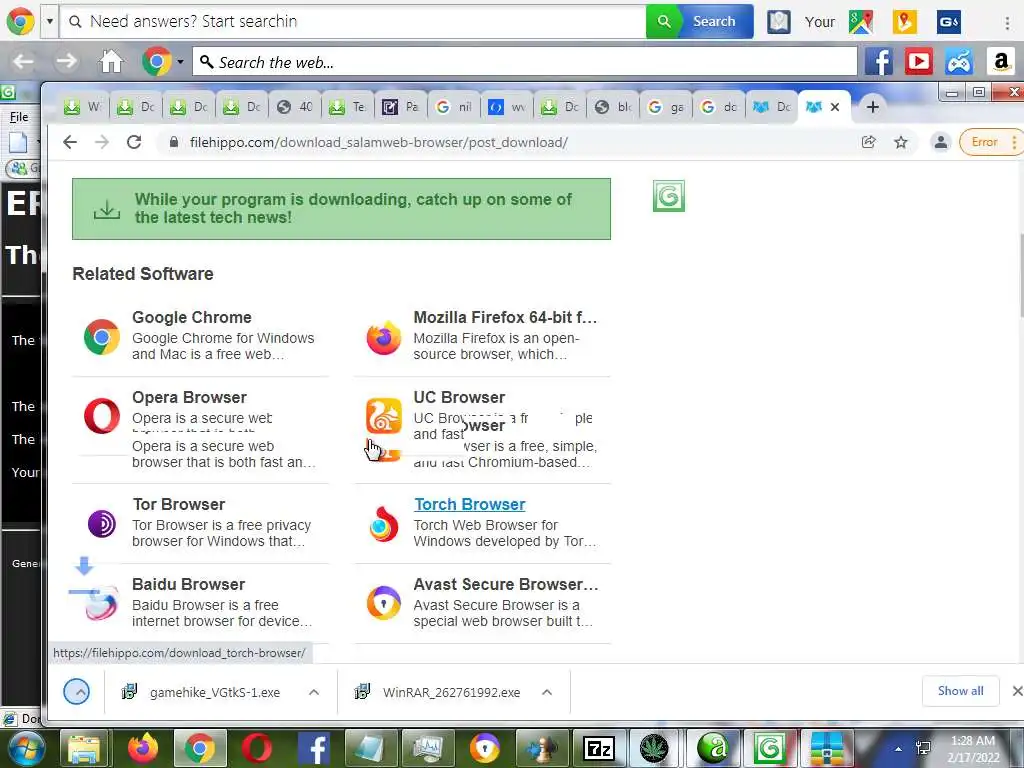Open the Baidu Browser title link
The width and height of the screenshot is (1024, 768).
[x=188, y=584]
